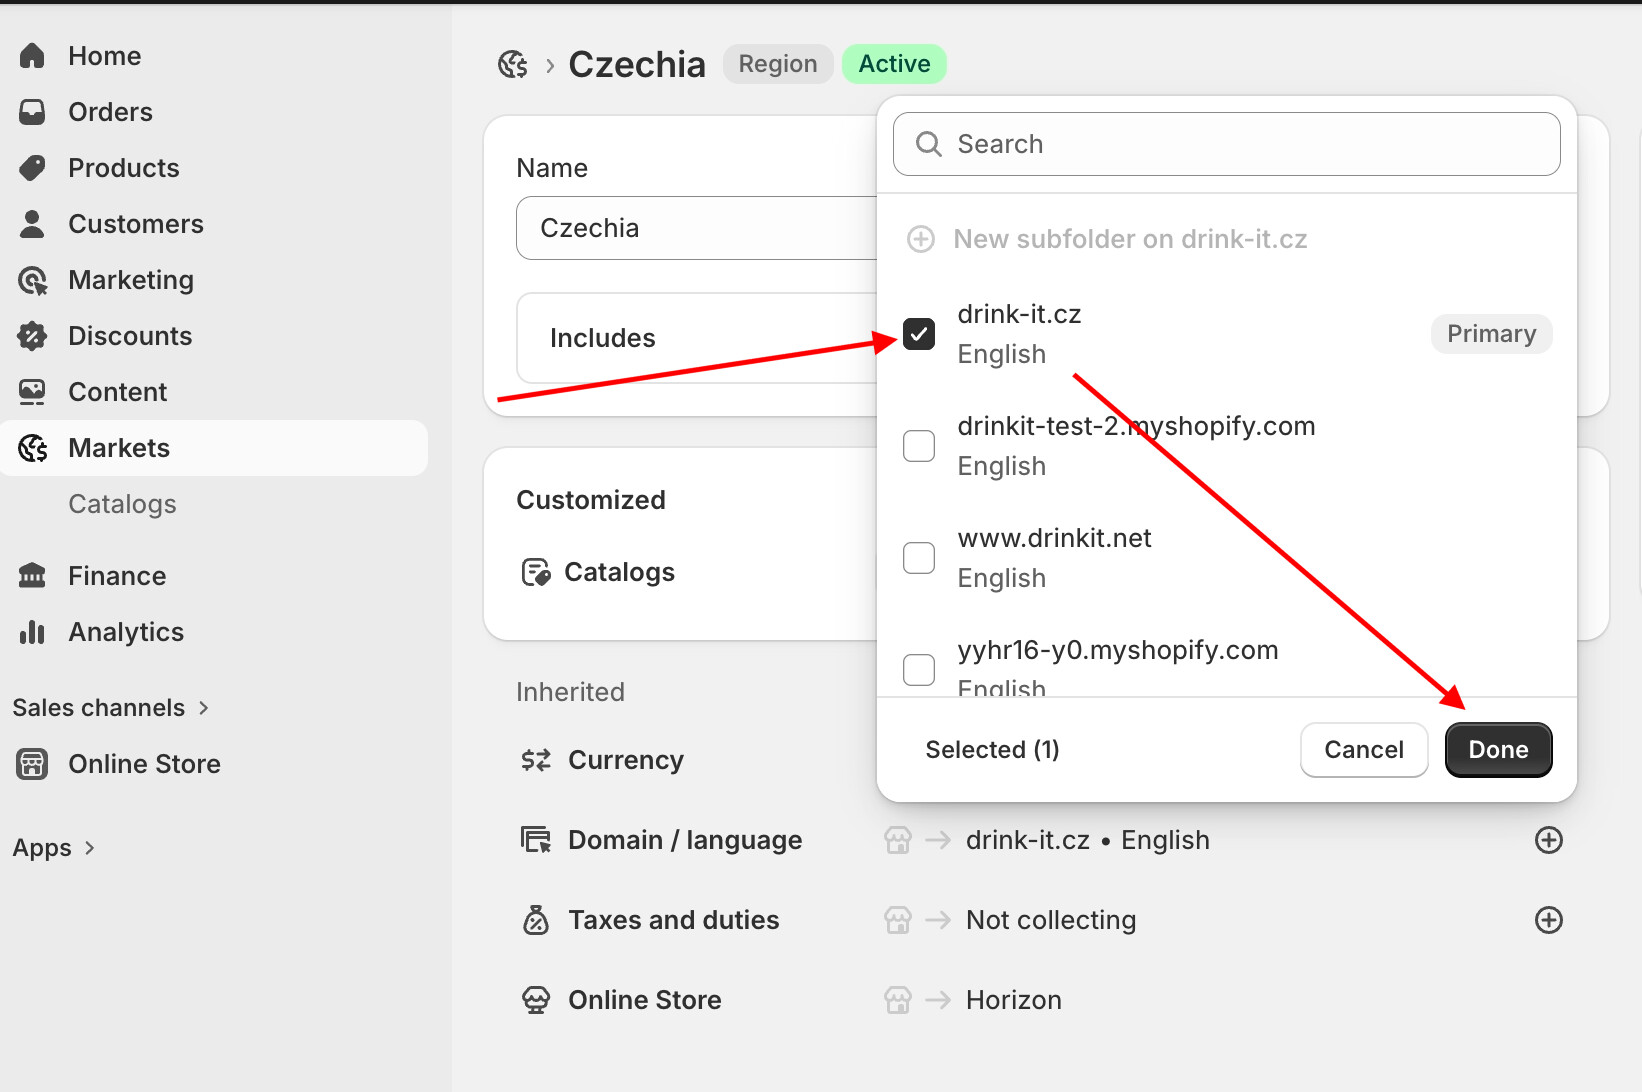Open Catalogs submenu under Markets
The height and width of the screenshot is (1092, 1642).
pyautogui.click(x=122, y=504)
